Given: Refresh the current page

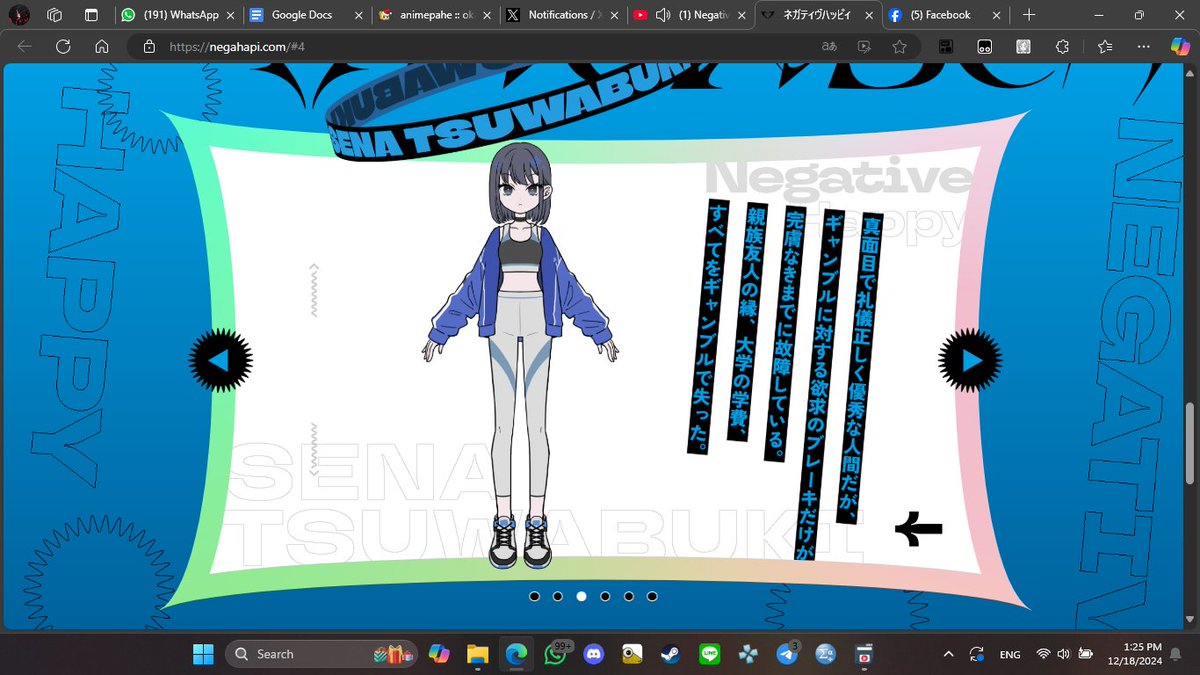Looking at the screenshot, I should 63,46.
